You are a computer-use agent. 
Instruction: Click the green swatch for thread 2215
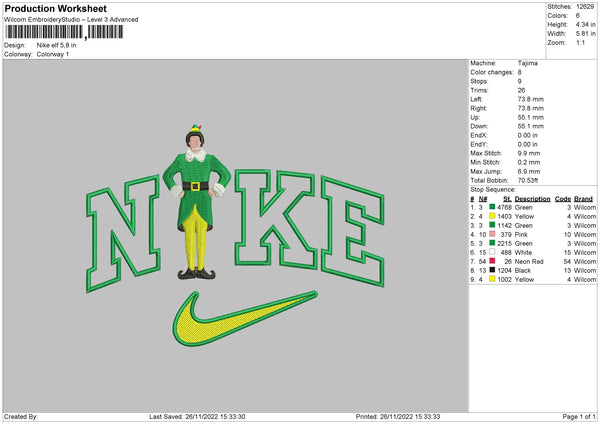492,243
